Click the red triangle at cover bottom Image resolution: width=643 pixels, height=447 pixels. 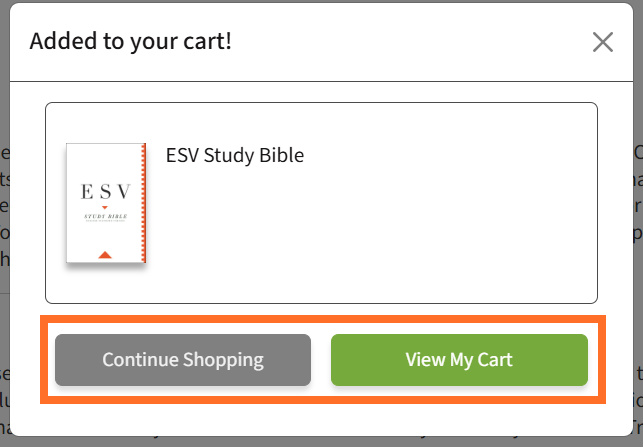click(x=105, y=256)
